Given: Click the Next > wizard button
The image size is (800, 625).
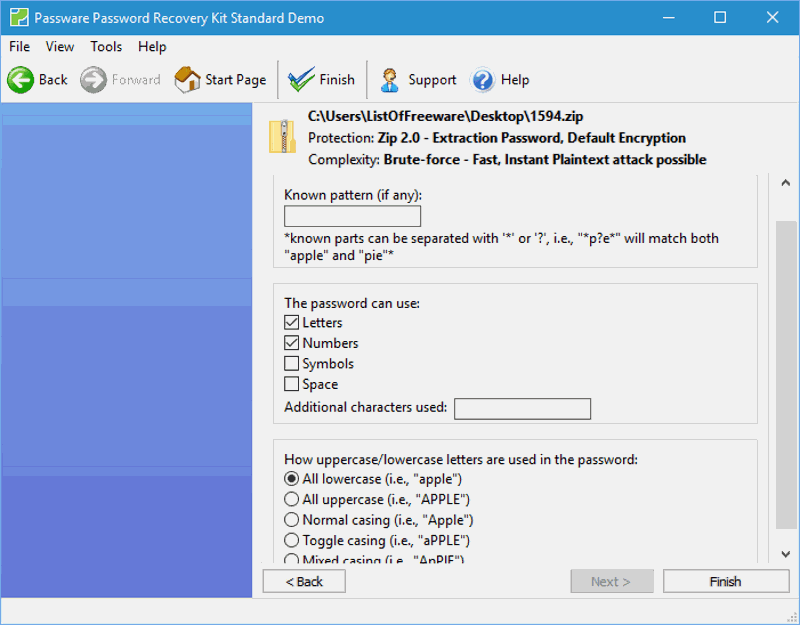Looking at the screenshot, I should [612, 581].
